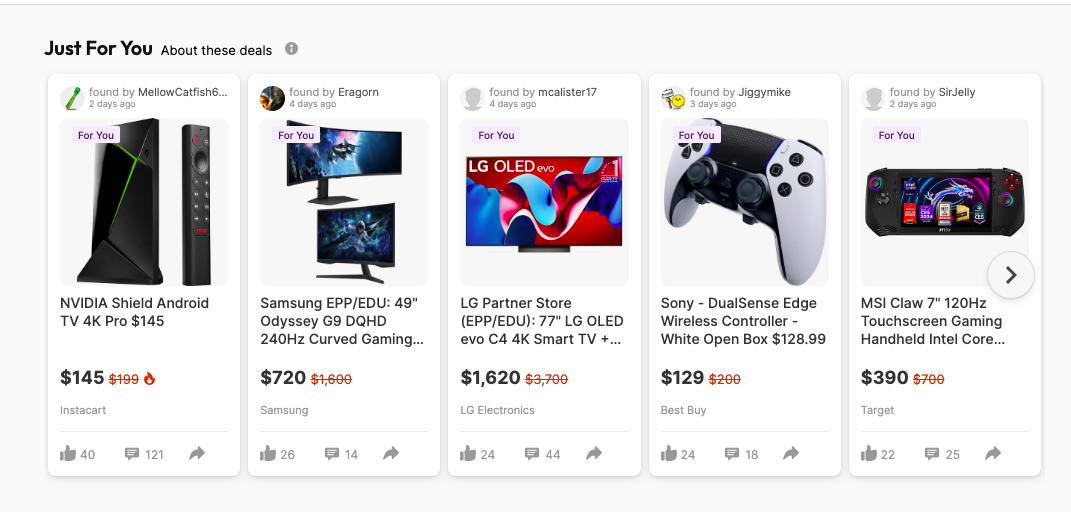View the LG OLED evo TV product image
Viewport: 1071px width, 512px height.
[x=544, y=202]
